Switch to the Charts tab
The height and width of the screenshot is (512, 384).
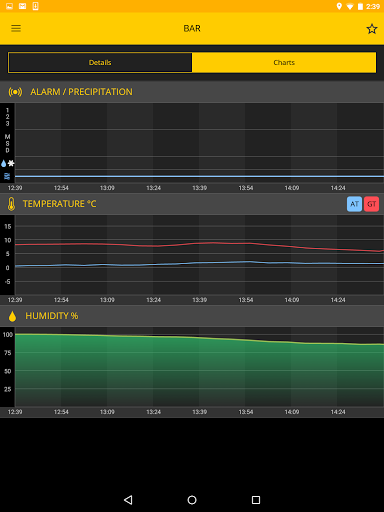click(x=284, y=62)
